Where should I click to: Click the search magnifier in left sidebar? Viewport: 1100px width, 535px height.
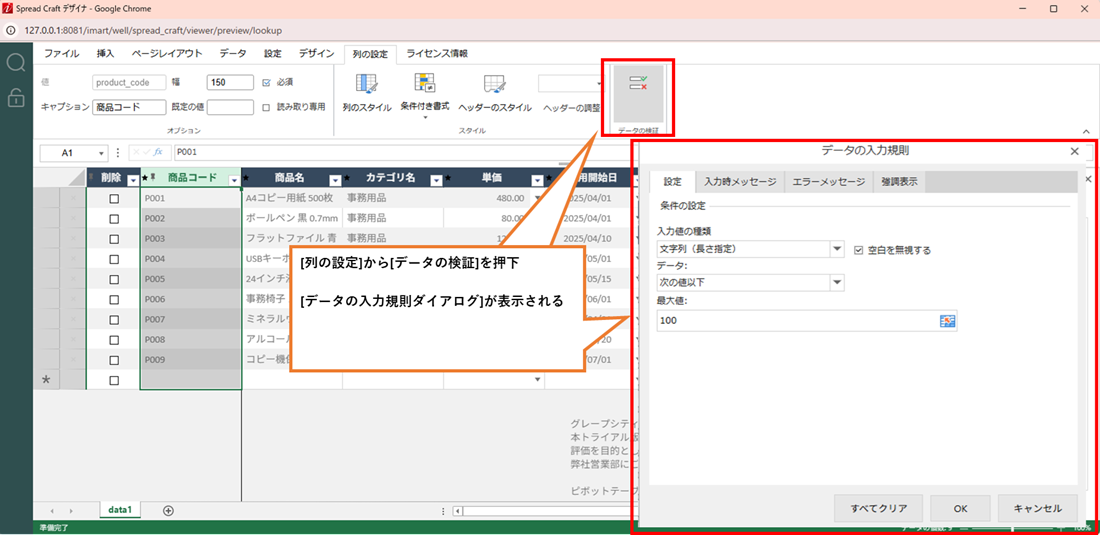[16, 64]
